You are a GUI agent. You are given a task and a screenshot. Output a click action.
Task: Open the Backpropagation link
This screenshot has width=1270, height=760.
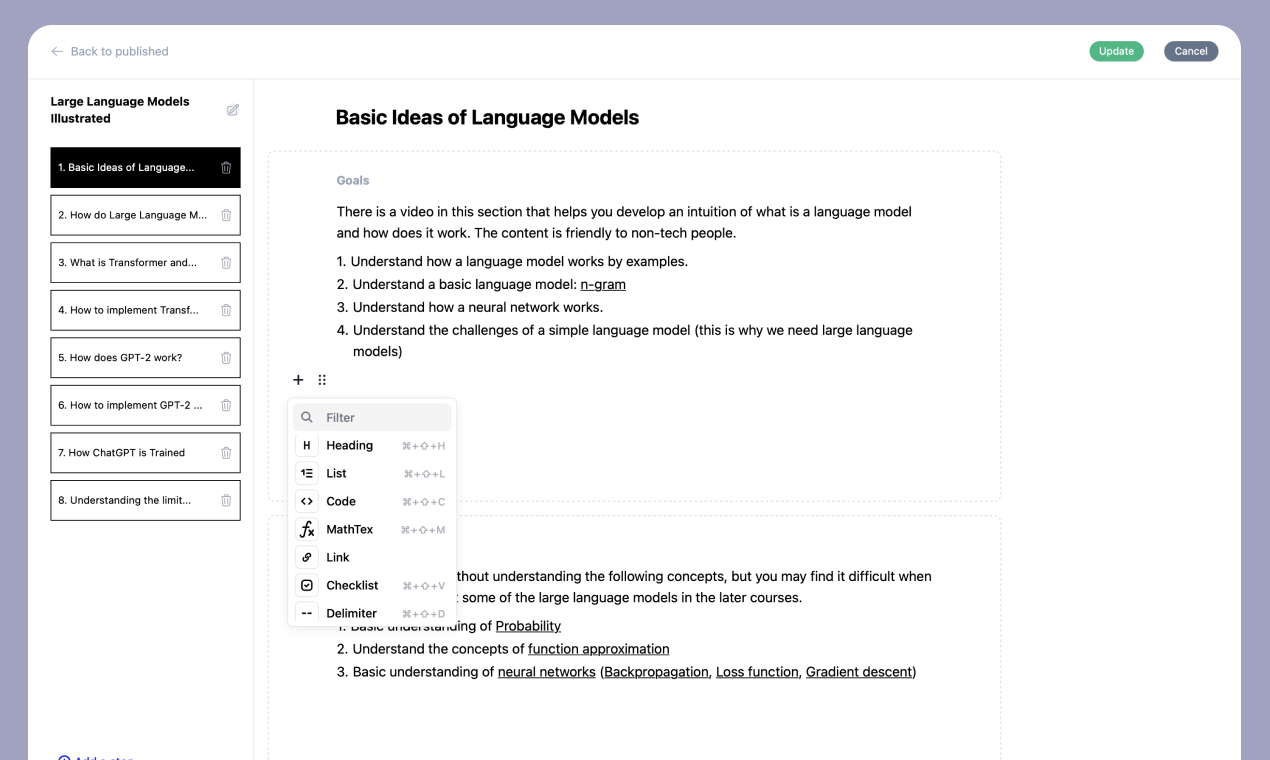pyautogui.click(x=657, y=672)
